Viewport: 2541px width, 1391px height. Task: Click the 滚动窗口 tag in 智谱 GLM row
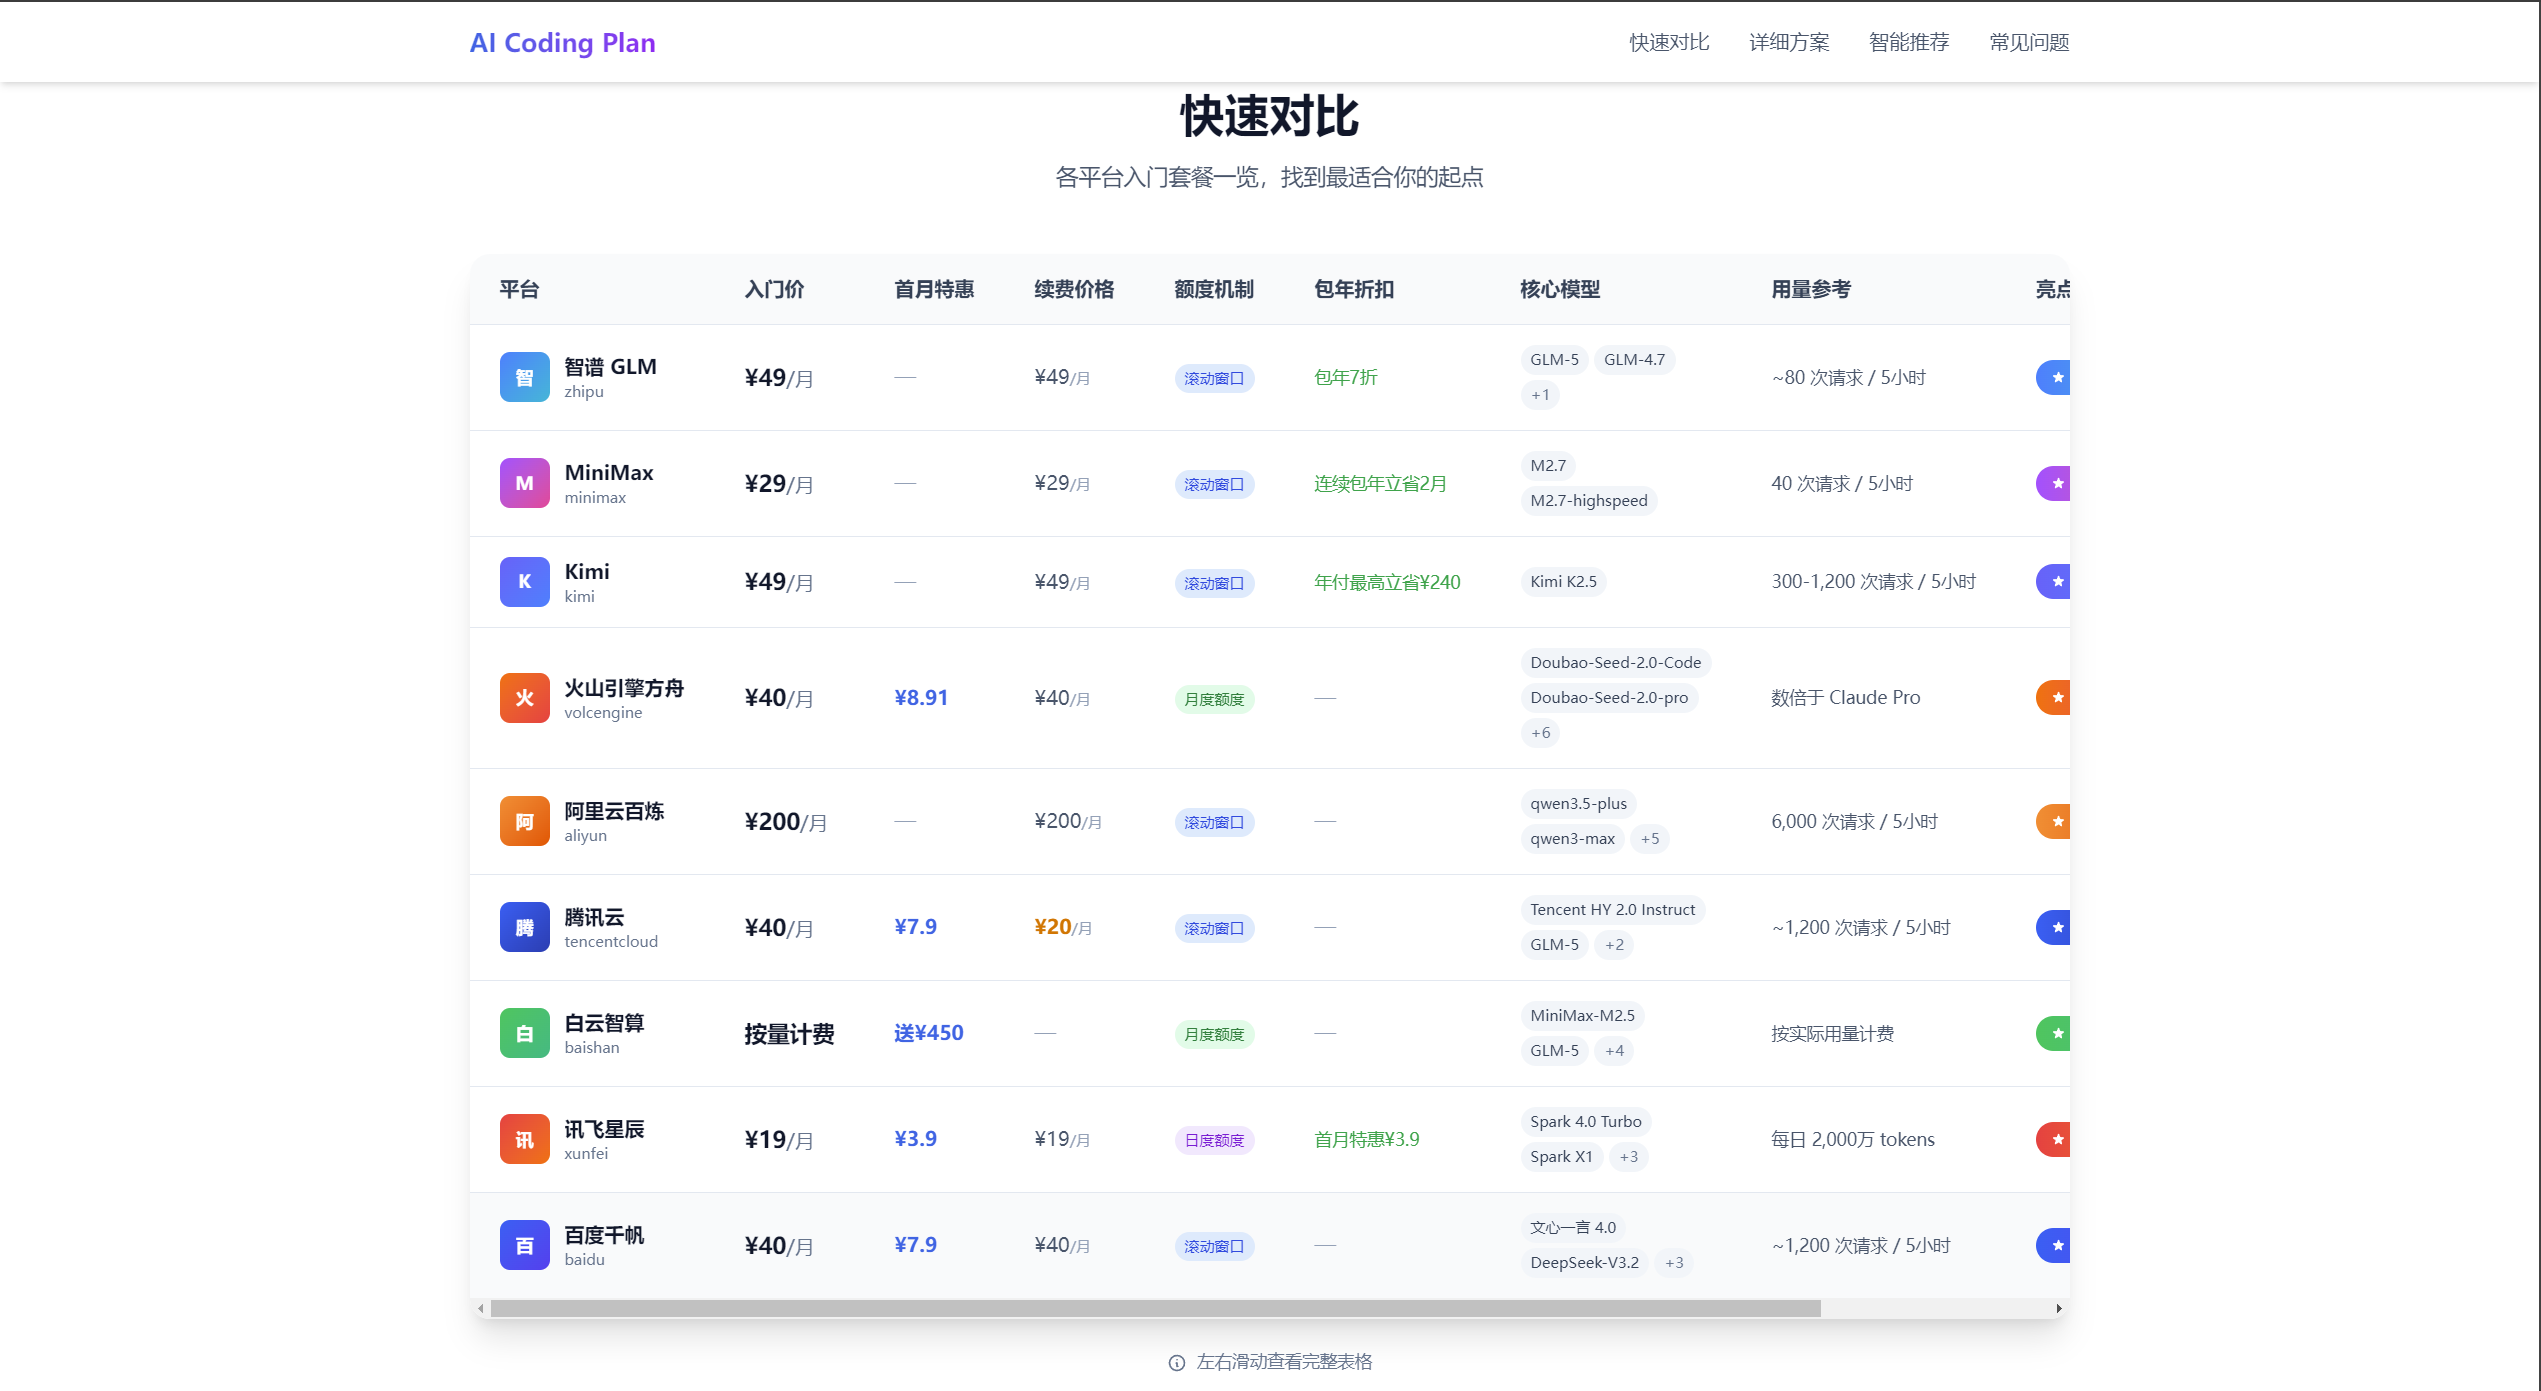click(1214, 378)
